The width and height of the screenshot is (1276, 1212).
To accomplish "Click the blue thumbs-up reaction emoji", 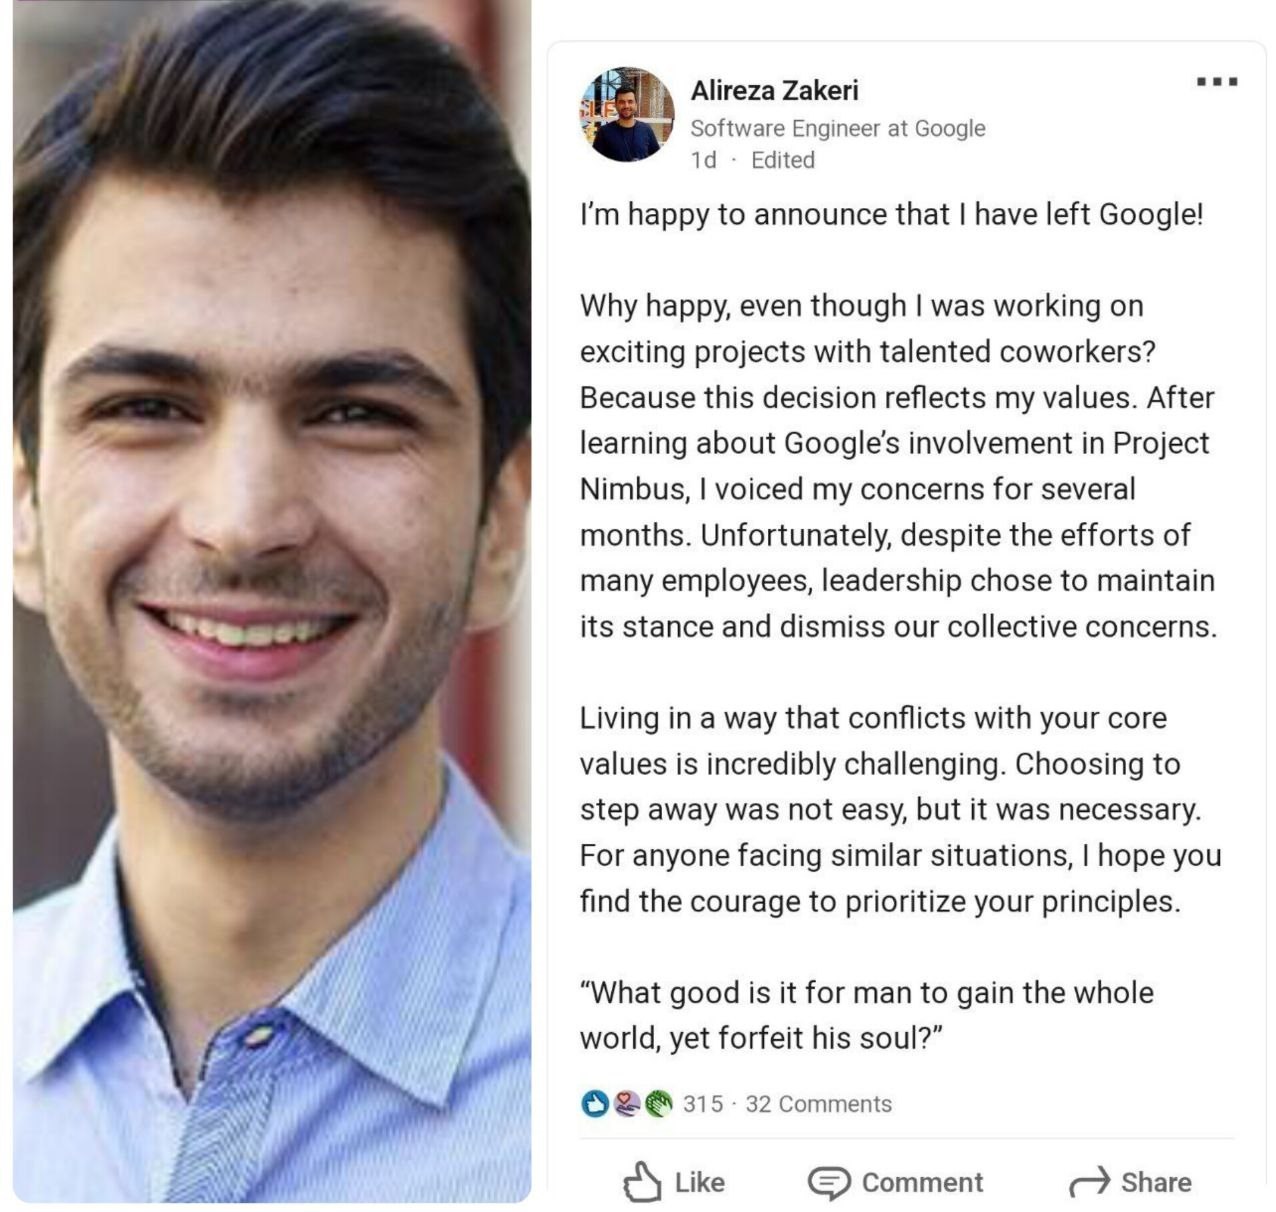I will tap(595, 1104).
